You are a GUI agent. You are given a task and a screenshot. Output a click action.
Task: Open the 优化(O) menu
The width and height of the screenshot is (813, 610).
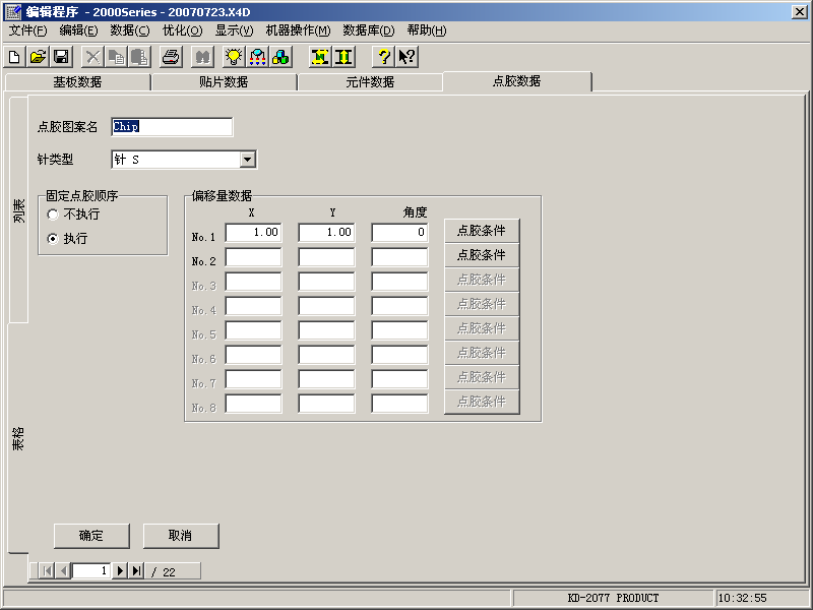coord(183,31)
